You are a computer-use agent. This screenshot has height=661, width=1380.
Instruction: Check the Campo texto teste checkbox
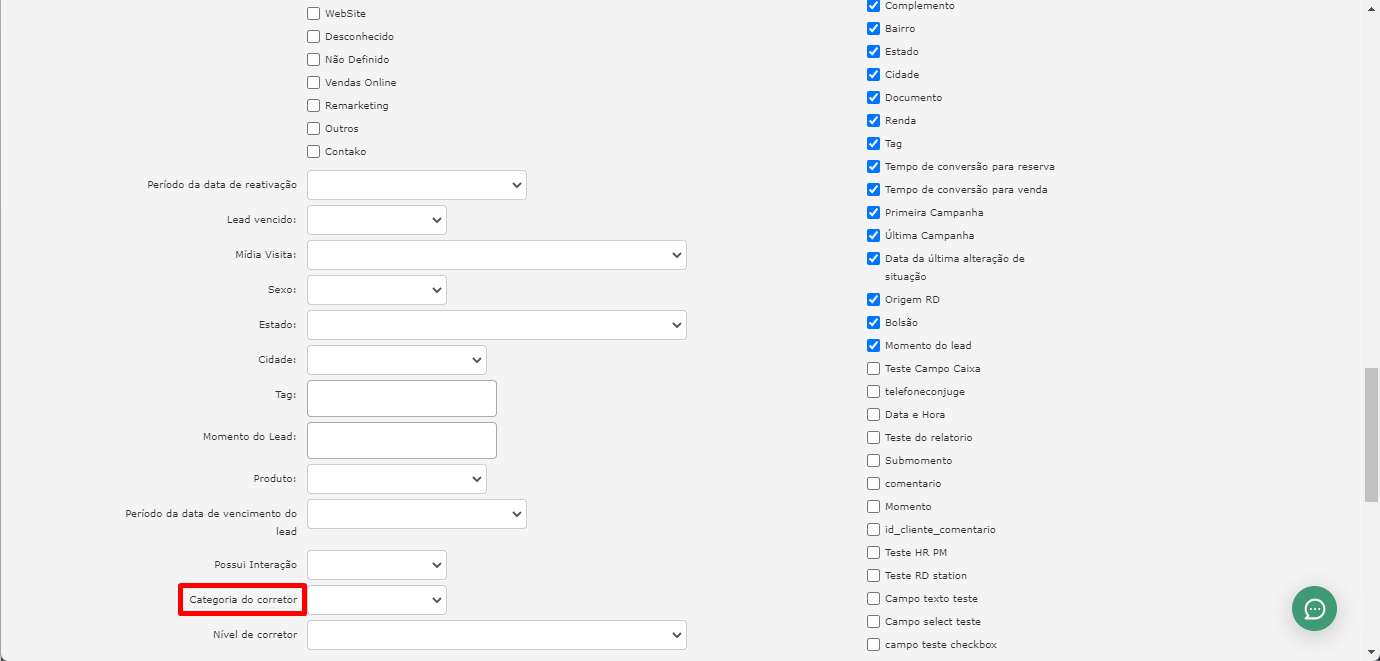coord(874,599)
